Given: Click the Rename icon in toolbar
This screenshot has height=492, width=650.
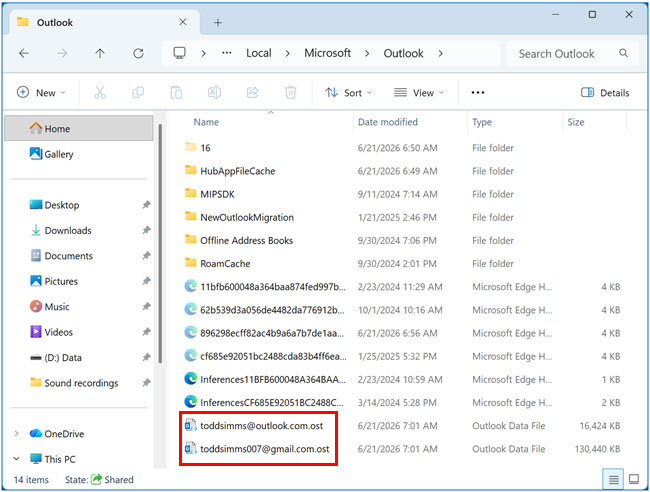Looking at the screenshot, I should point(214,92).
